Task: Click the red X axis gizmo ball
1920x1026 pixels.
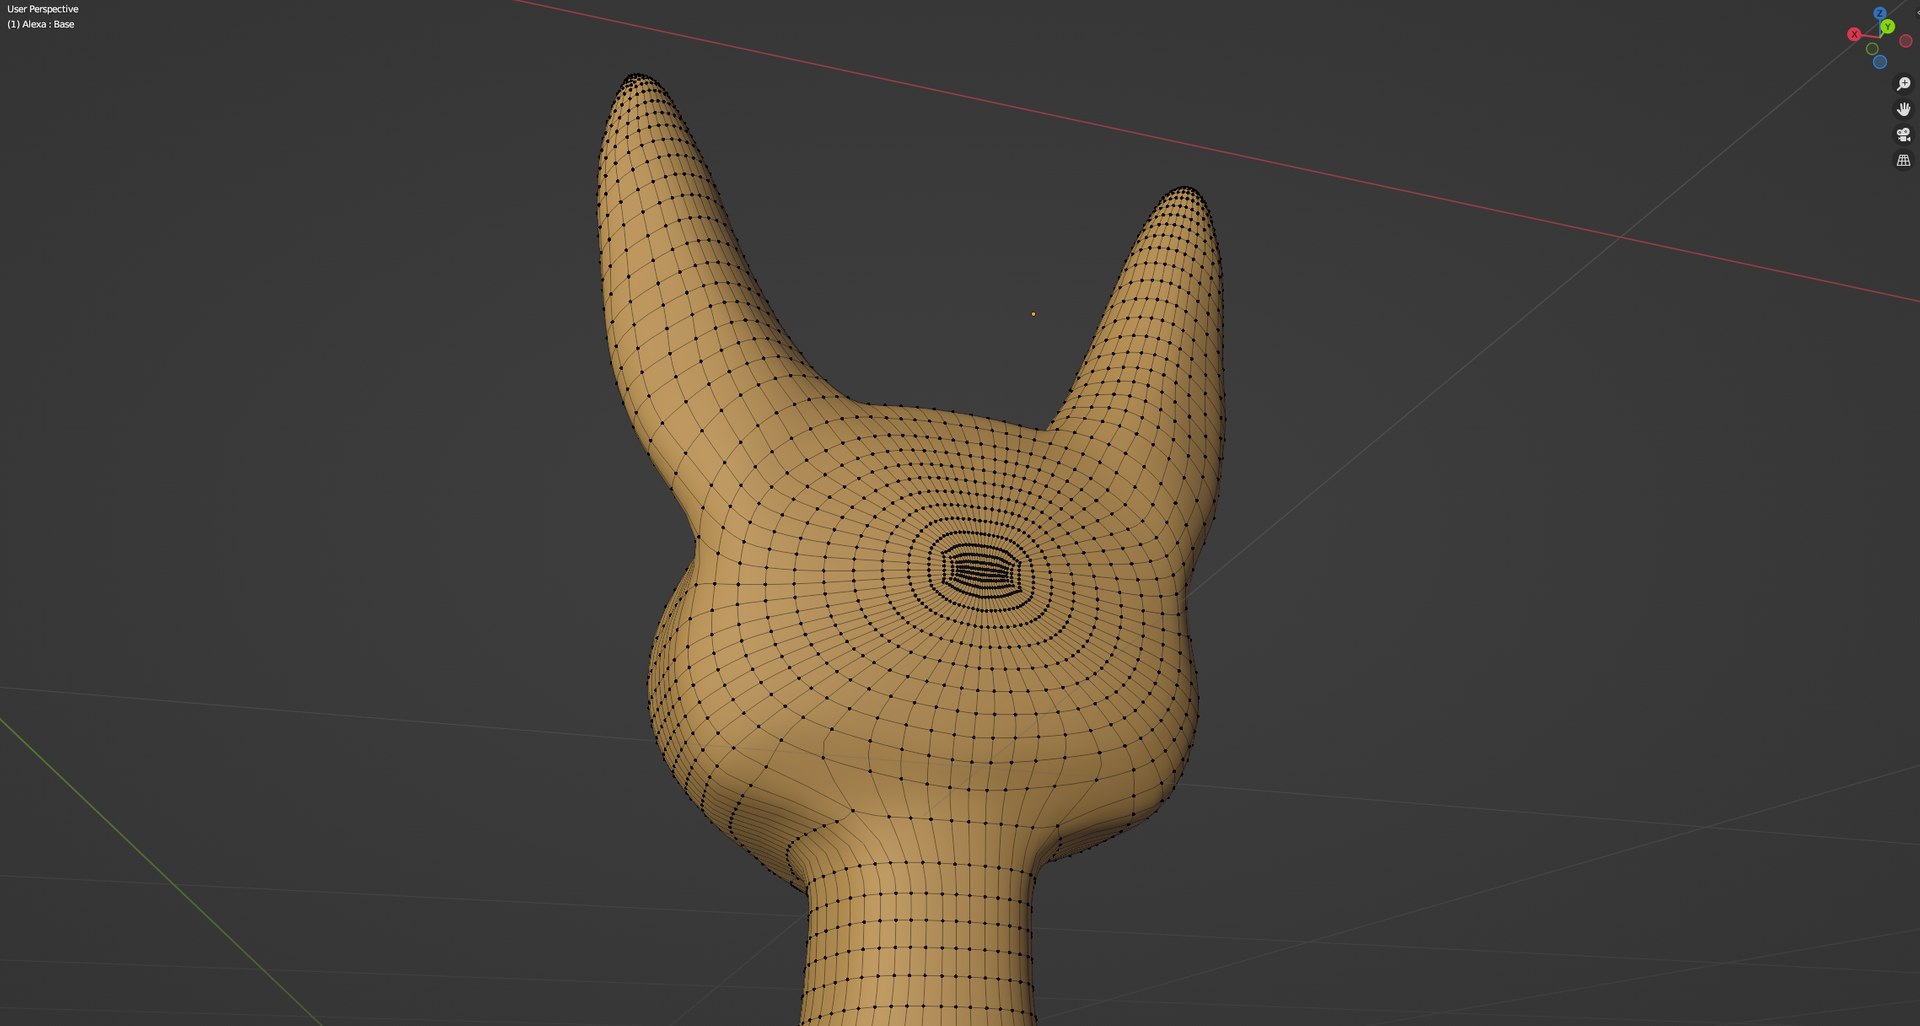Action: point(1854,34)
